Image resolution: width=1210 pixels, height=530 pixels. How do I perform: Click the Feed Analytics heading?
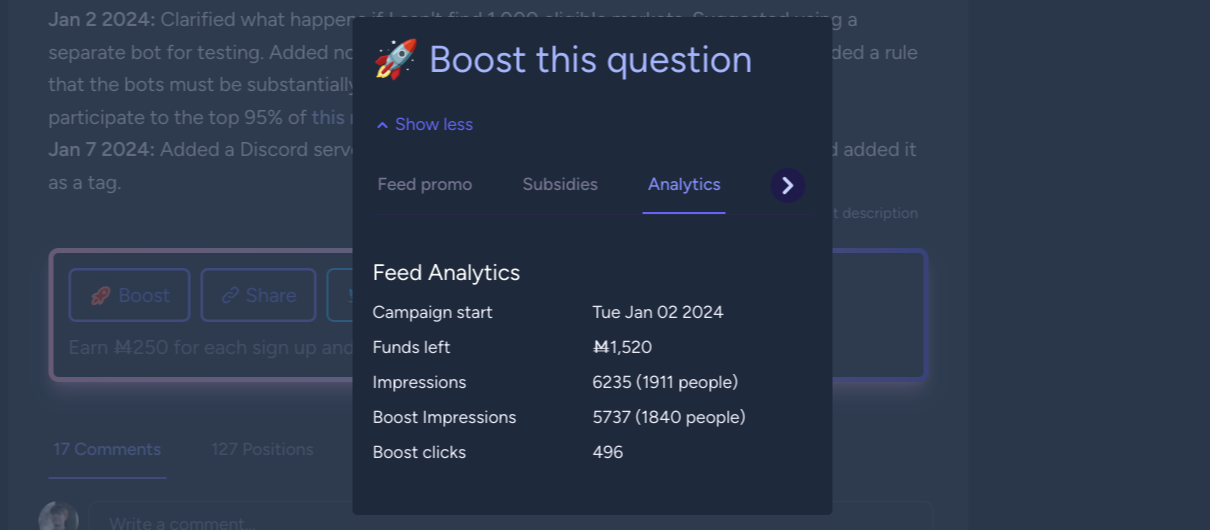click(446, 273)
